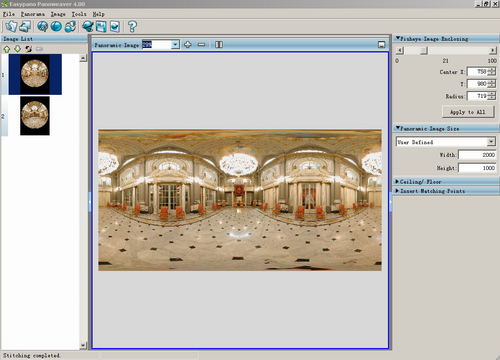Viewport: 500px width, 360px height.
Task: Click the grayed remove image icon
Action: click(x=39, y=49)
